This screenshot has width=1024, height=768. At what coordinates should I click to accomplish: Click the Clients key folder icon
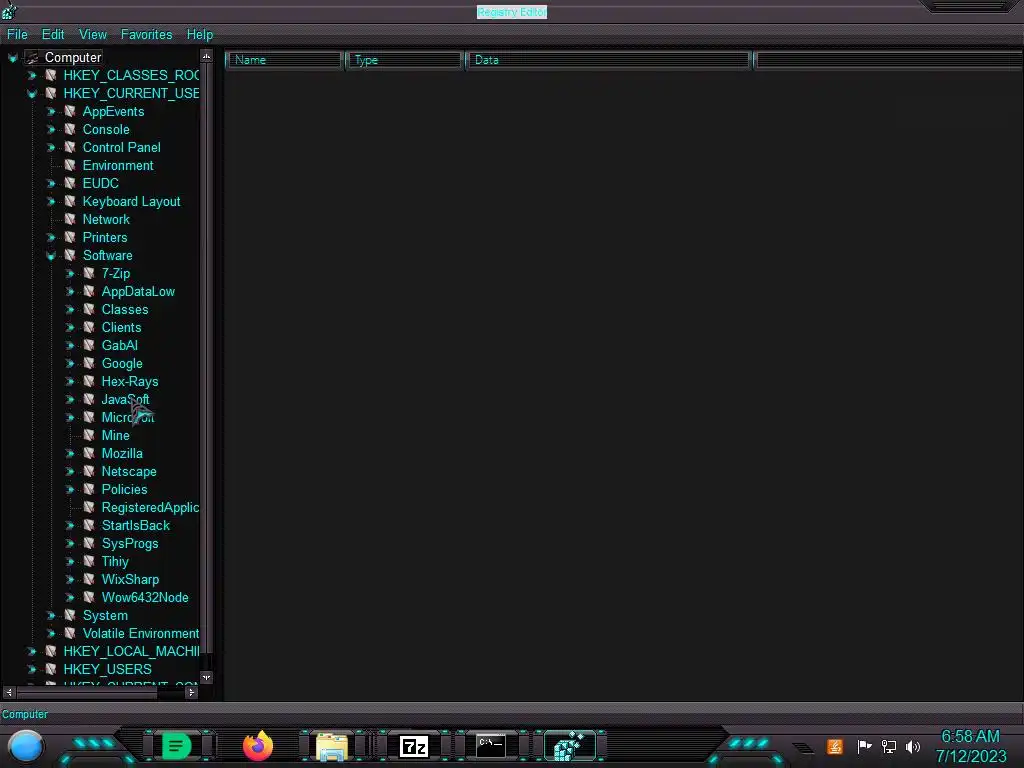89,327
